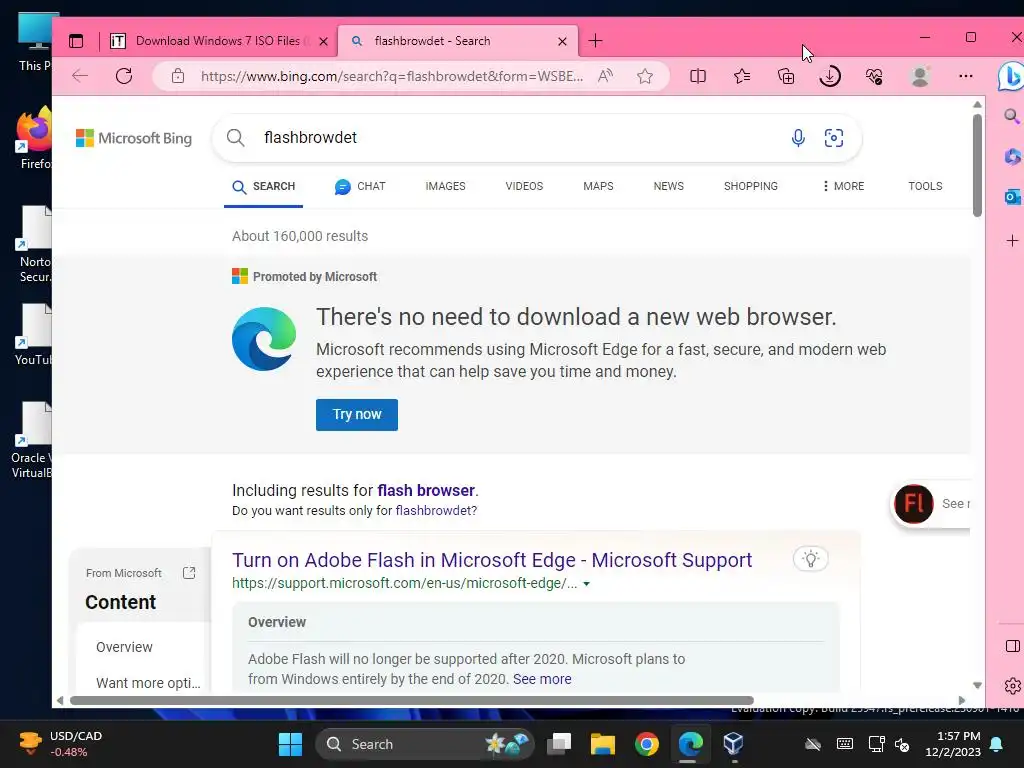Click the taskbar Search box

coord(424,744)
